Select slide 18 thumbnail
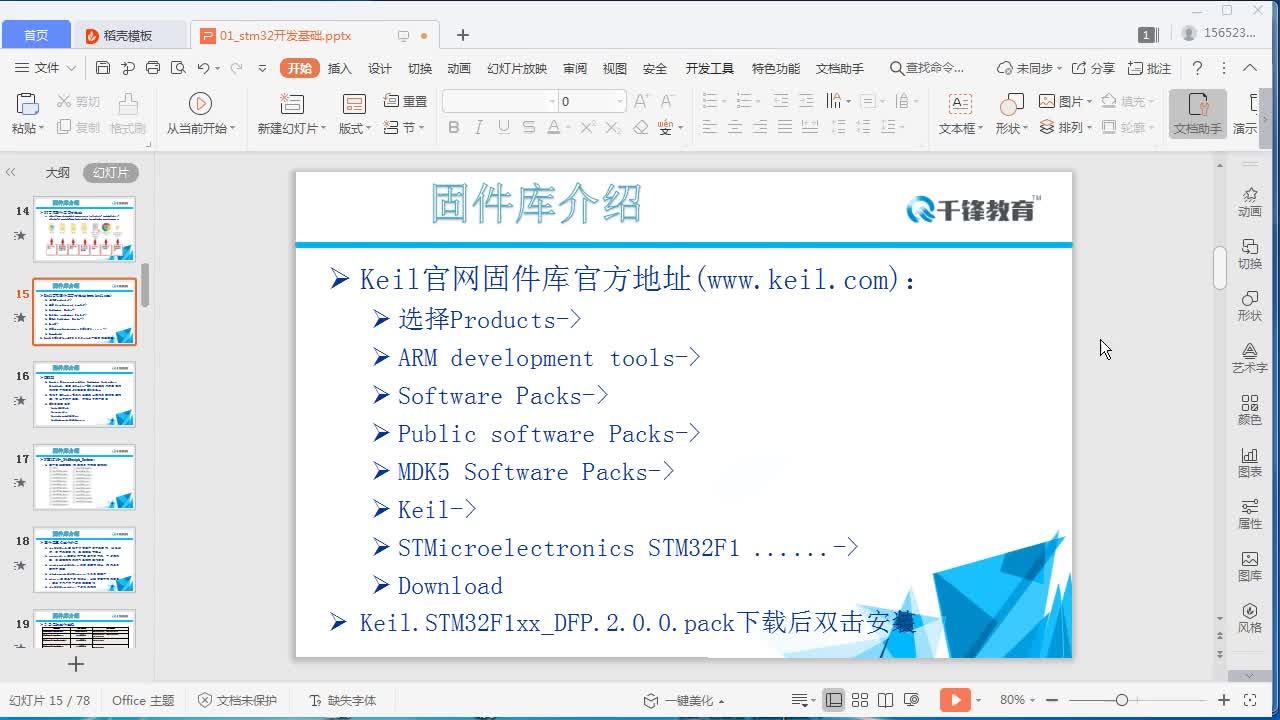This screenshot has height=720, width=1280. click(84, 560)
